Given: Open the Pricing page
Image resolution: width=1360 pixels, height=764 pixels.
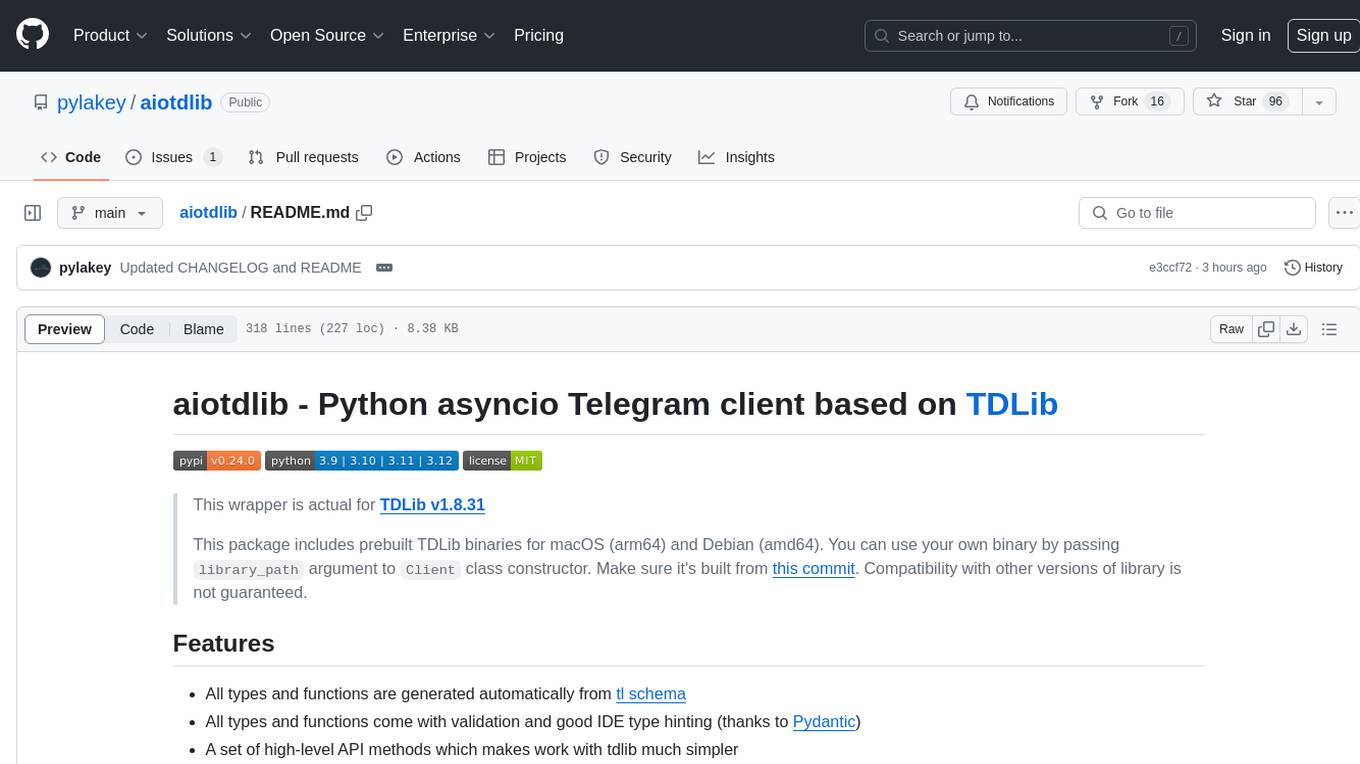Looking at the screenshot, I should 539,35.
